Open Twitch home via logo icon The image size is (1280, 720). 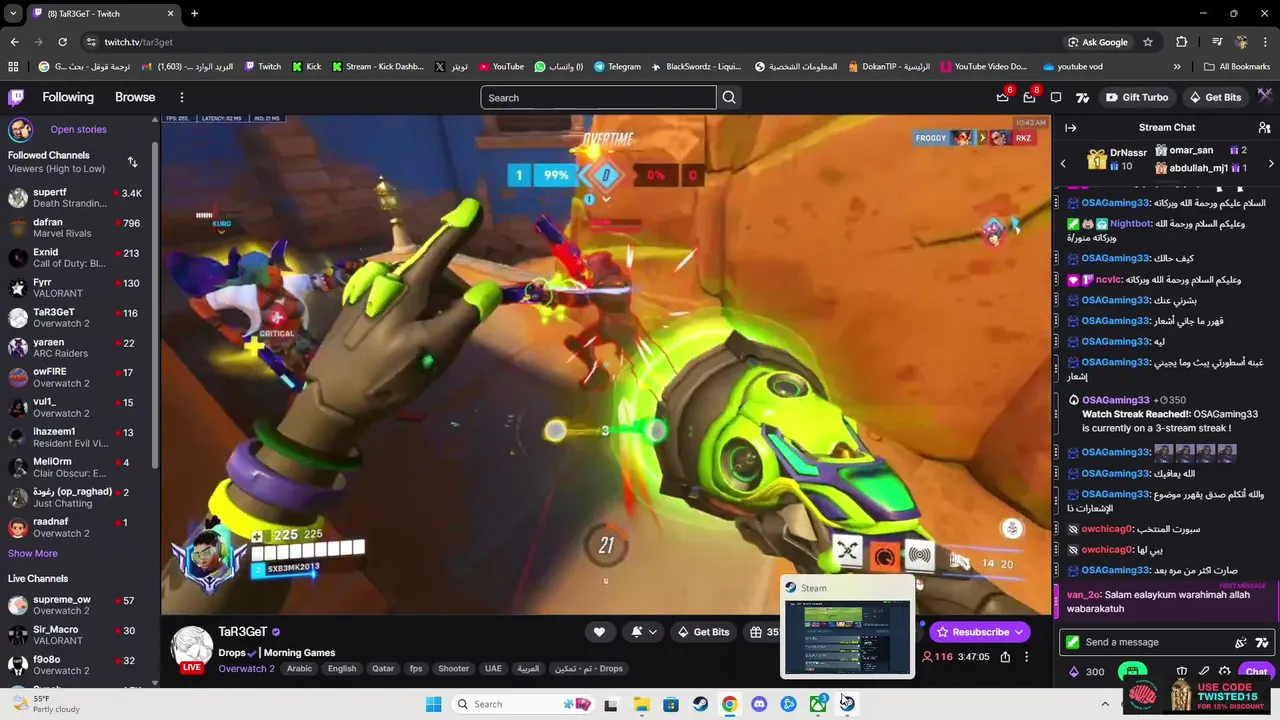(x=16, y=97)
